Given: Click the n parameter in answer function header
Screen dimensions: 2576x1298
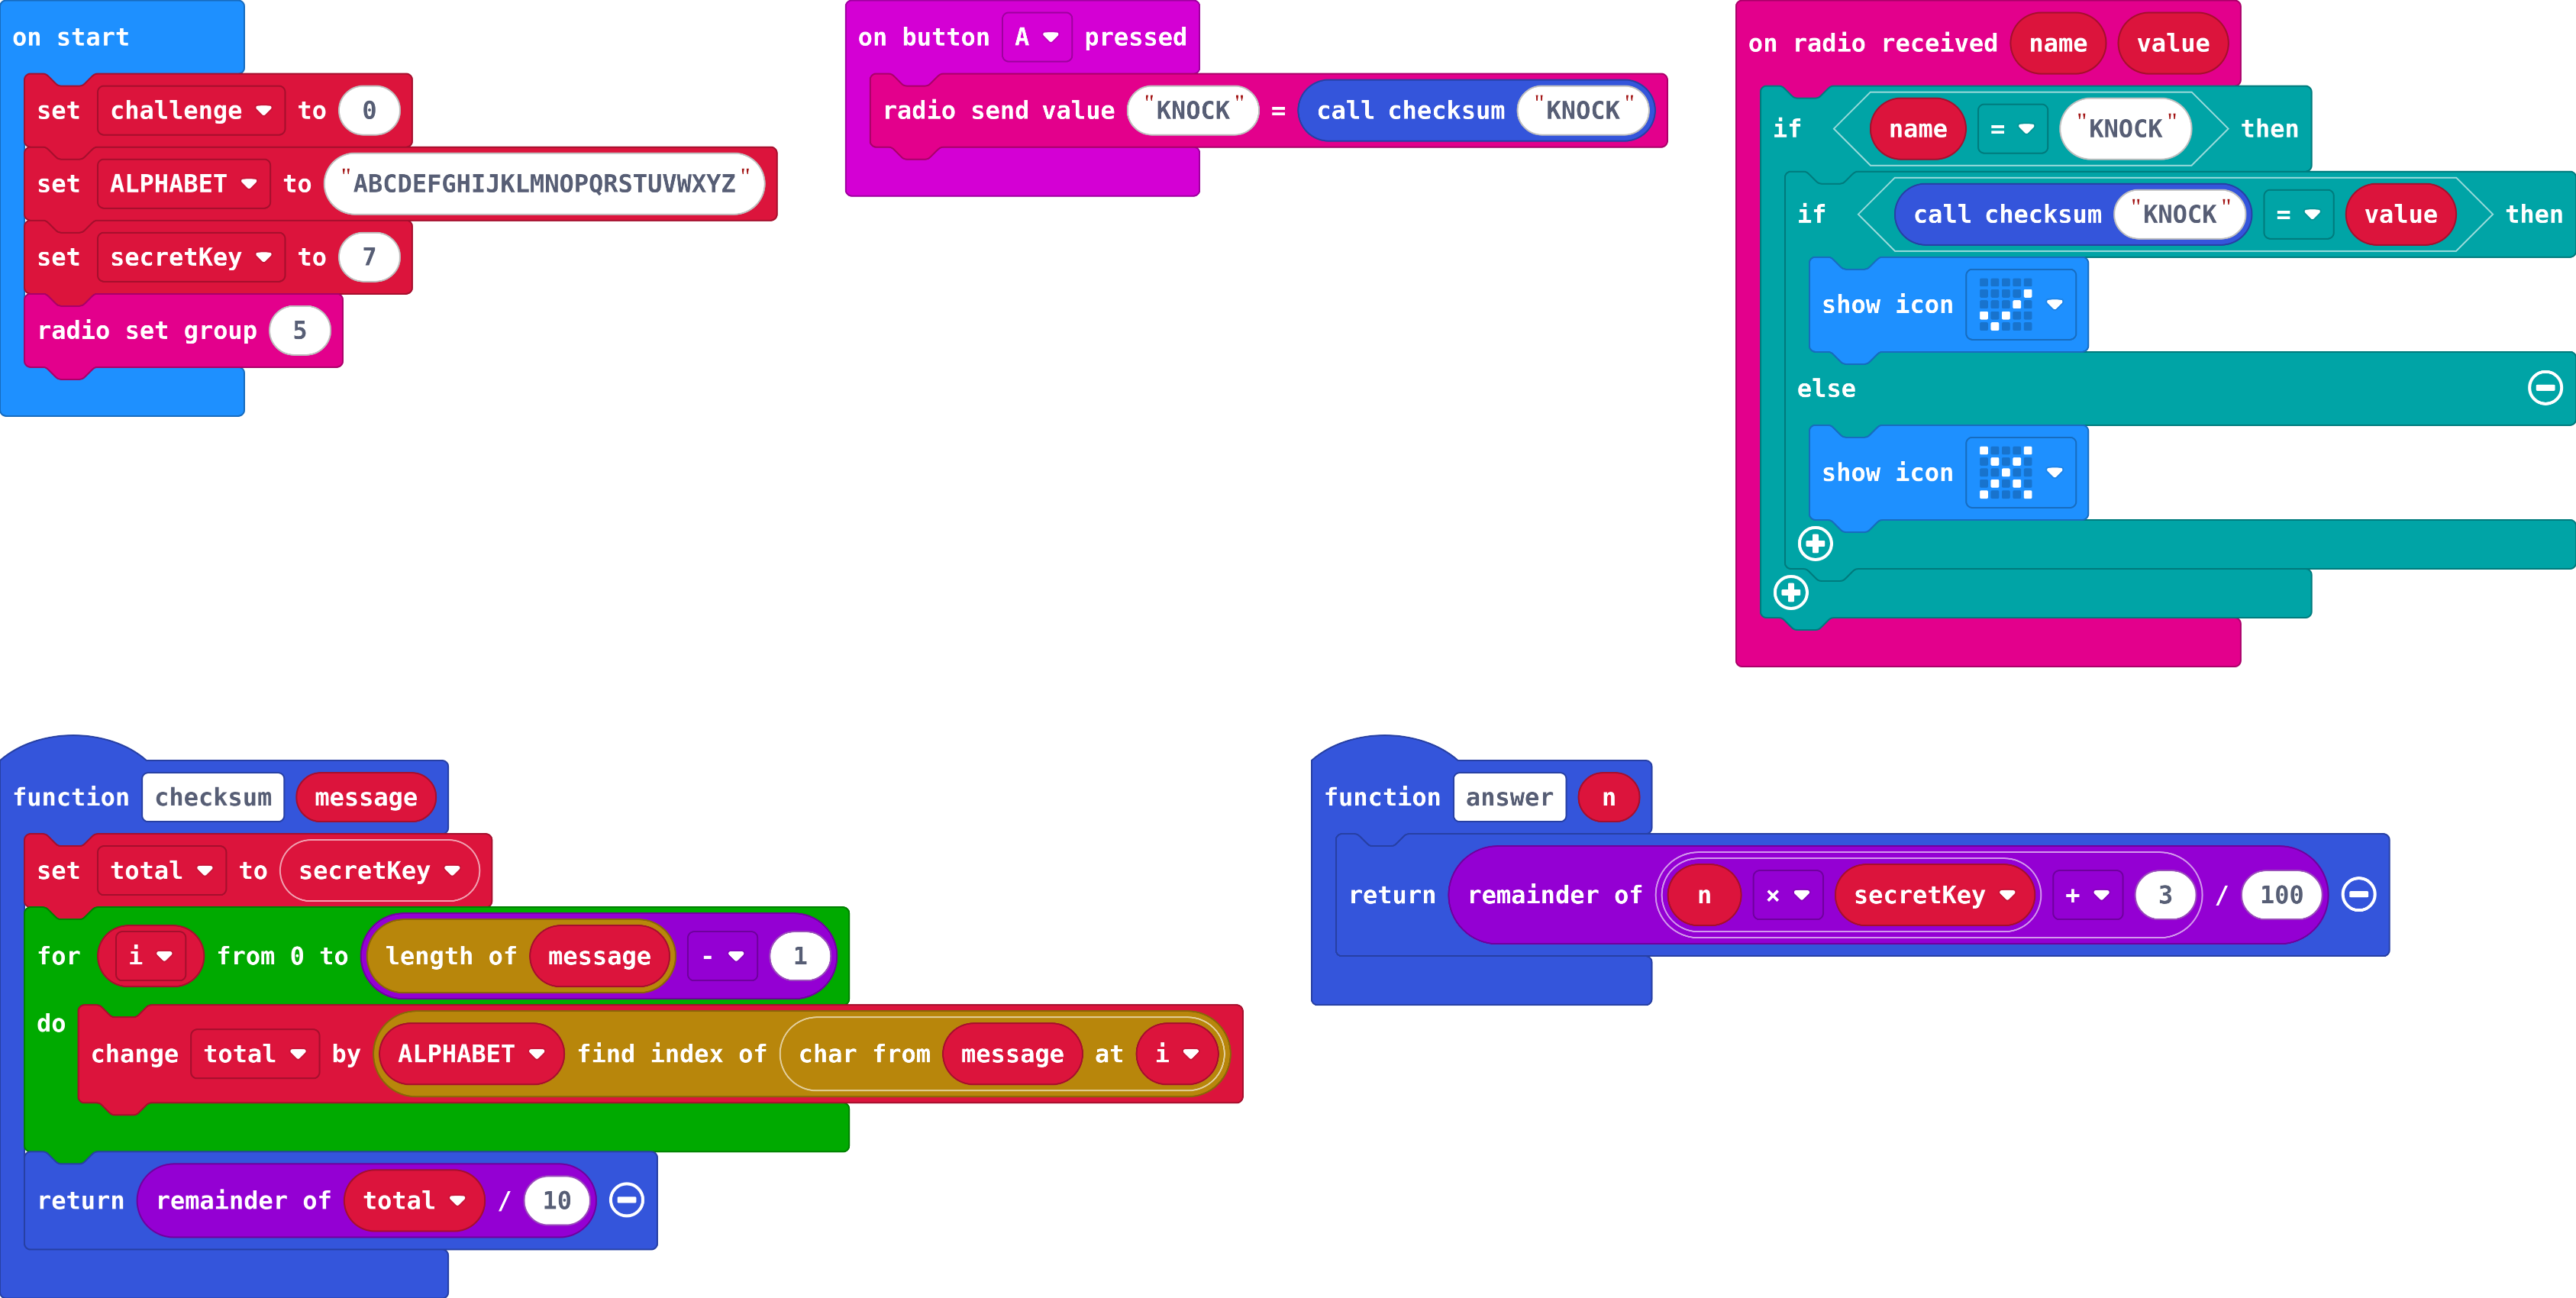Looking at the screenshot, I should click(1608, 798).
